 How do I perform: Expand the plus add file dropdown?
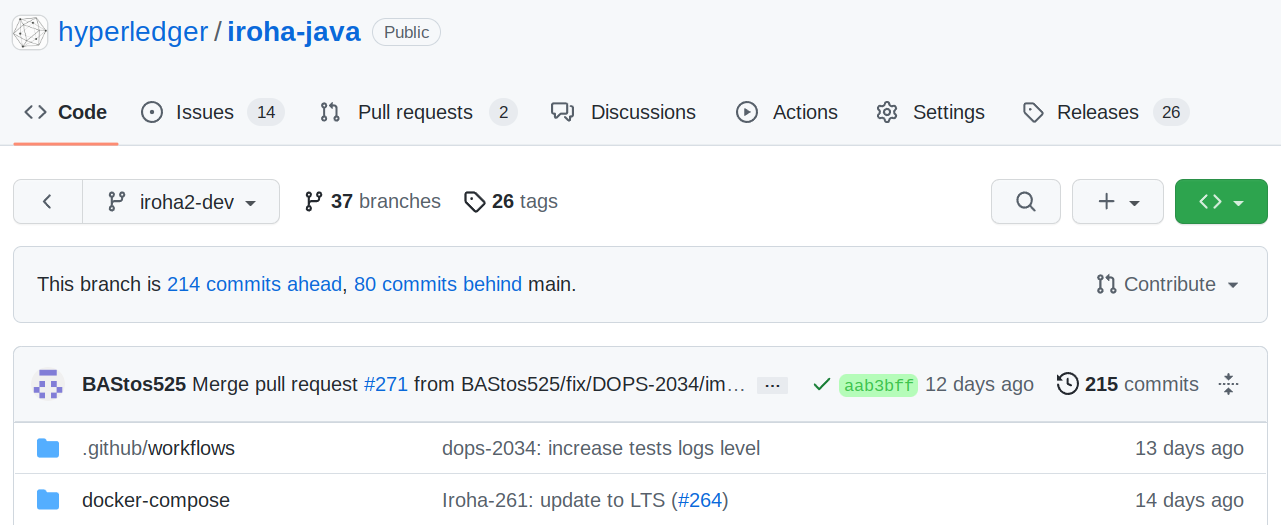coord(1117,201)
